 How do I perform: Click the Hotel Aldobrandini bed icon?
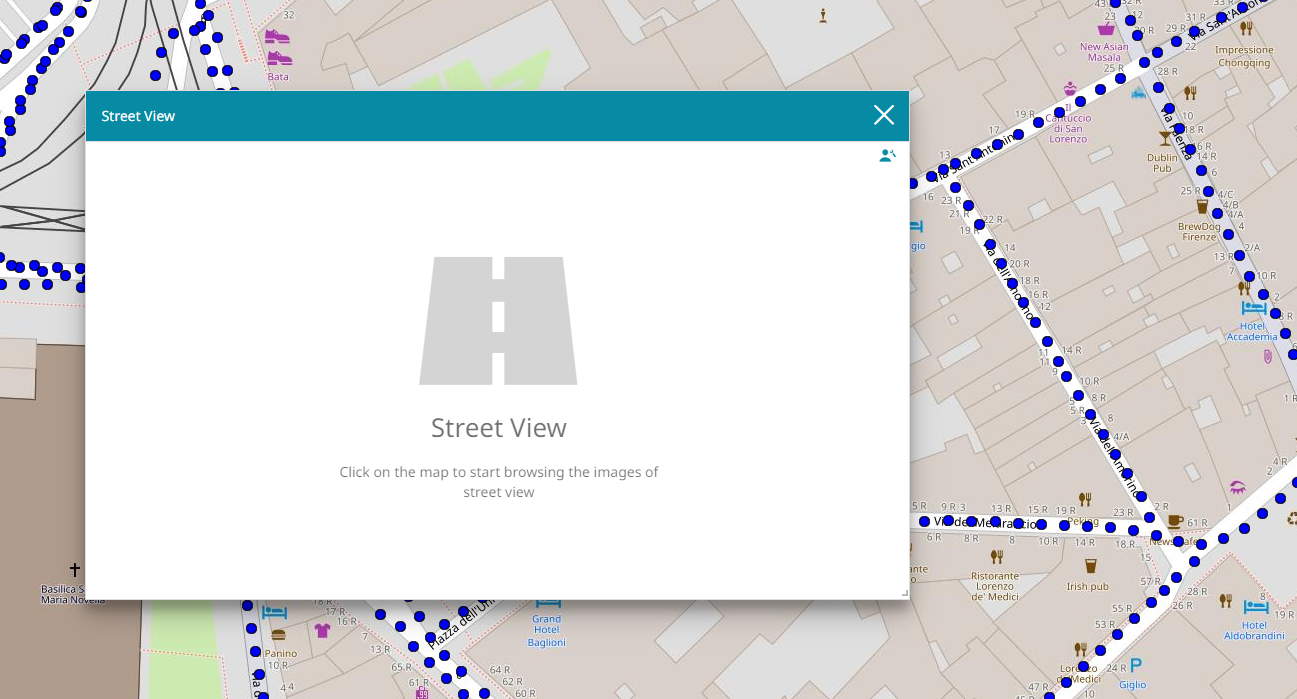[x=1256, y=606]
